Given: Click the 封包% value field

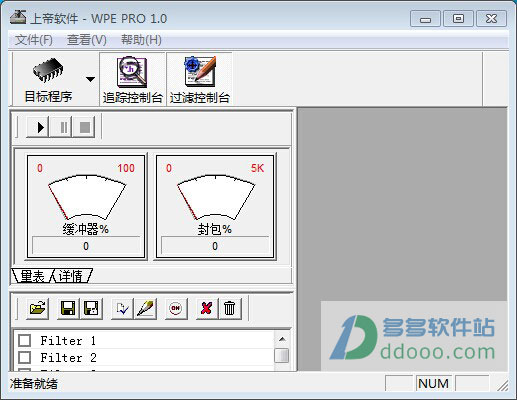Looking at the screenshot, I should coord(215,246).
